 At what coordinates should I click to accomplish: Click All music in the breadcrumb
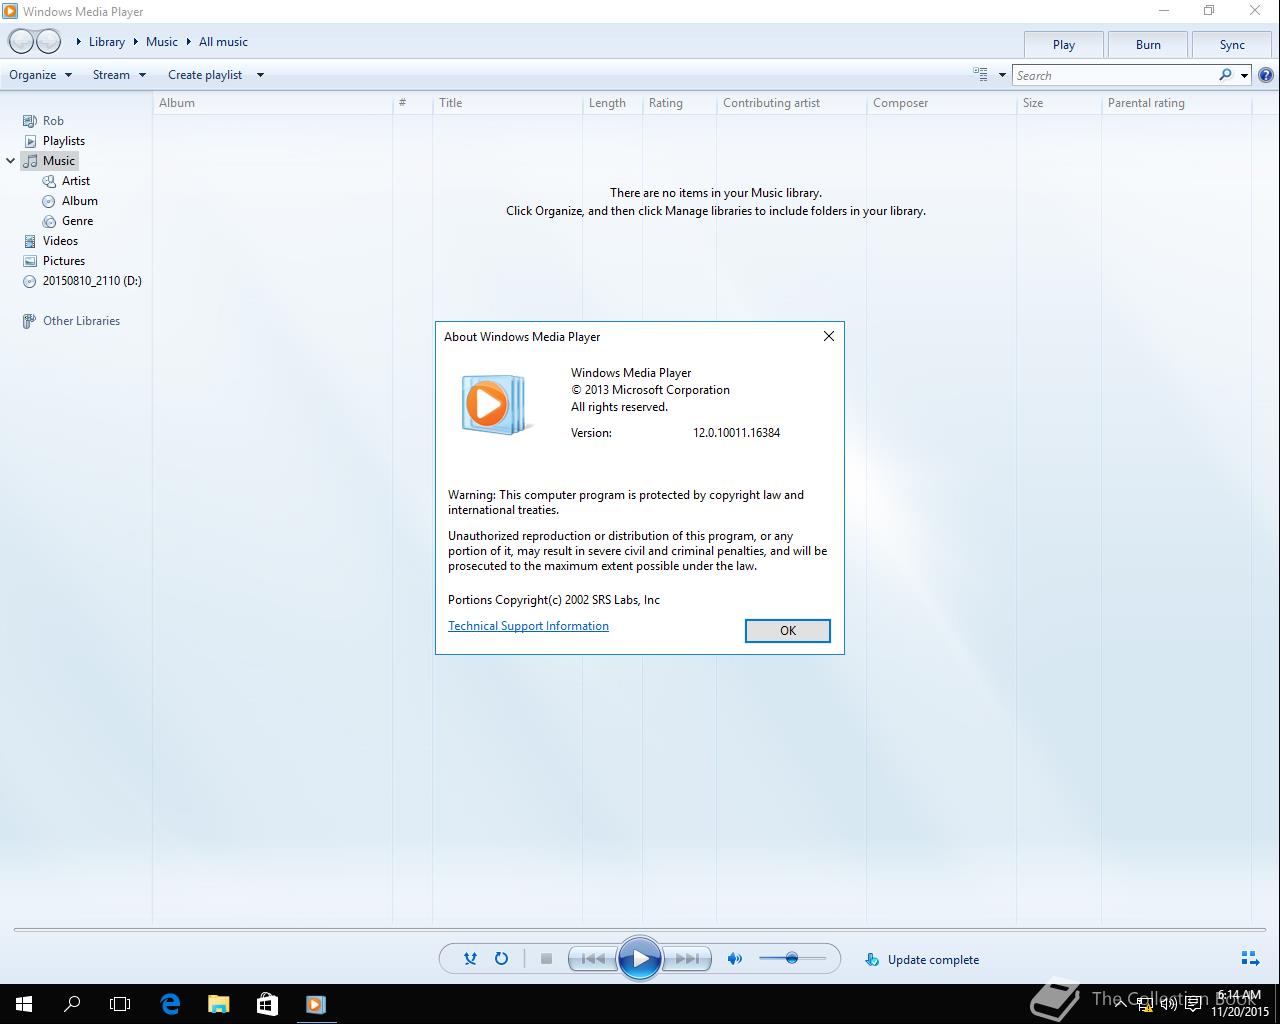(223, 42)
